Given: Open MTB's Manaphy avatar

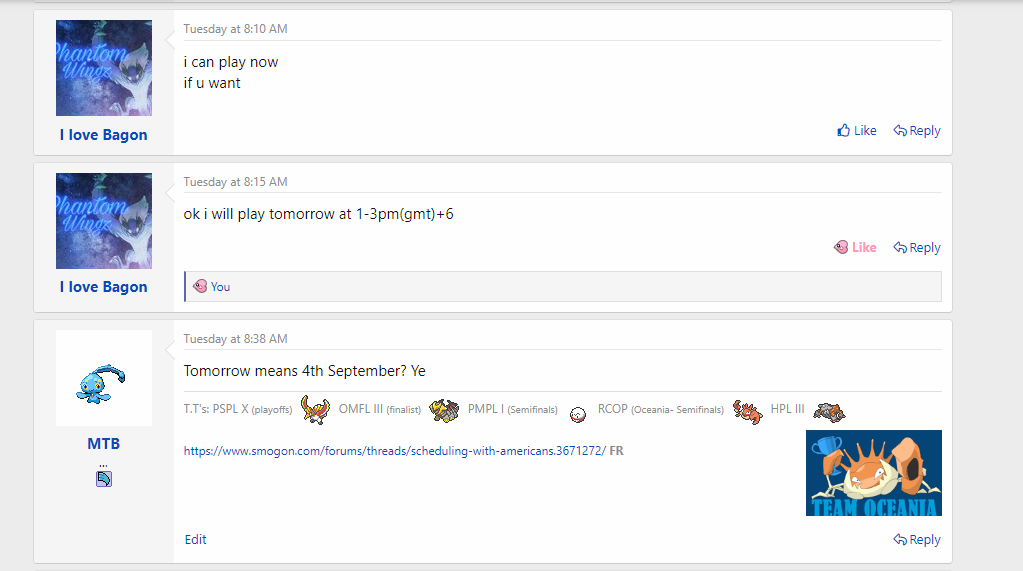Looking at the screenshot, I should [x=104, y=378].
